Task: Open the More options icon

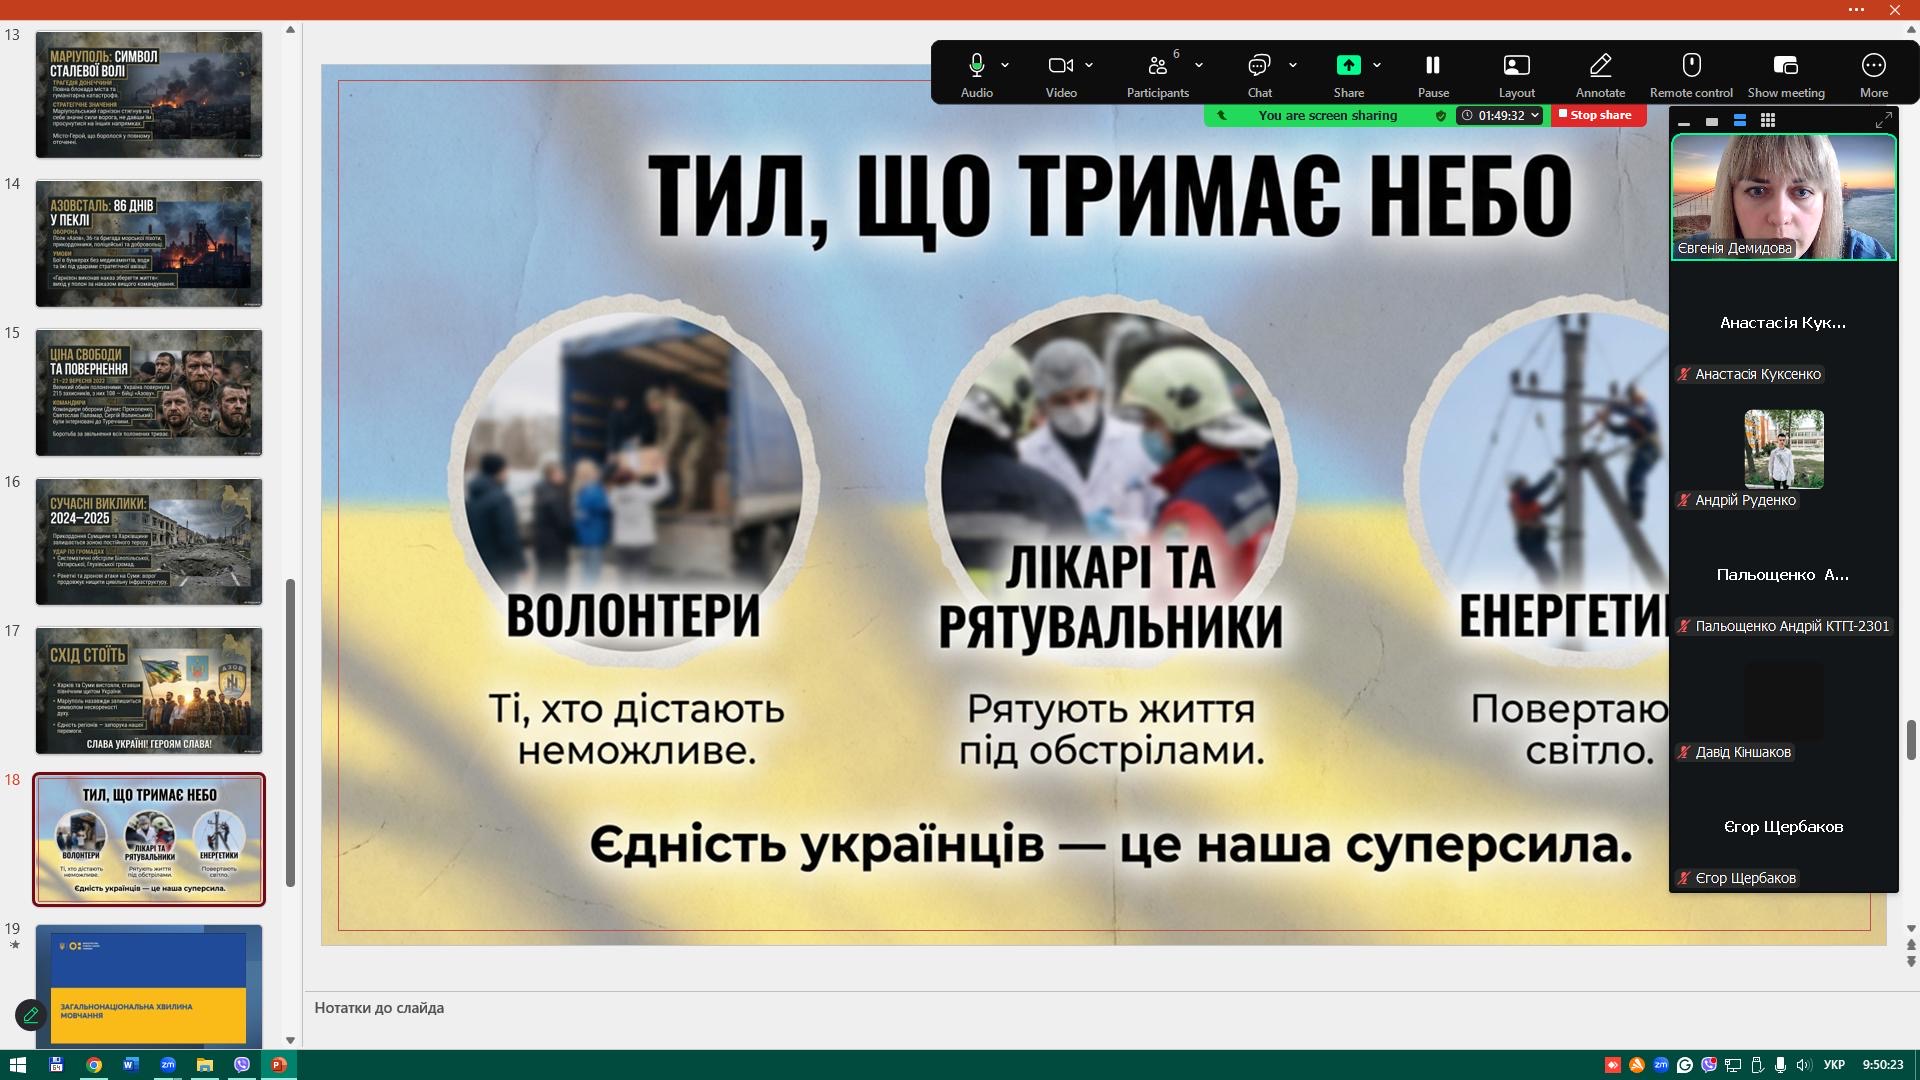Action: (1873, 66)
